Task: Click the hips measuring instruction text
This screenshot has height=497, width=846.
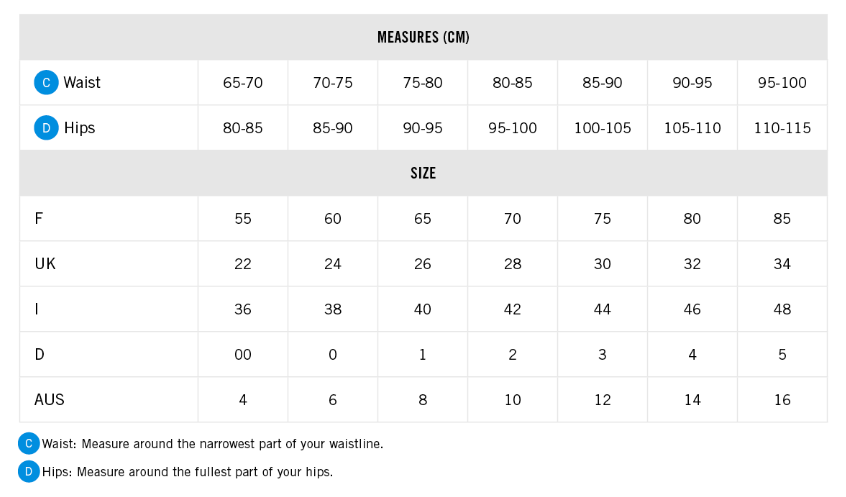Action: coord(187,471)
